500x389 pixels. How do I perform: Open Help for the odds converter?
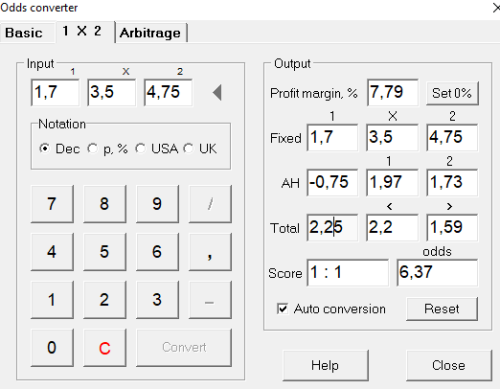pyautogui.click(x=325, y=365)
